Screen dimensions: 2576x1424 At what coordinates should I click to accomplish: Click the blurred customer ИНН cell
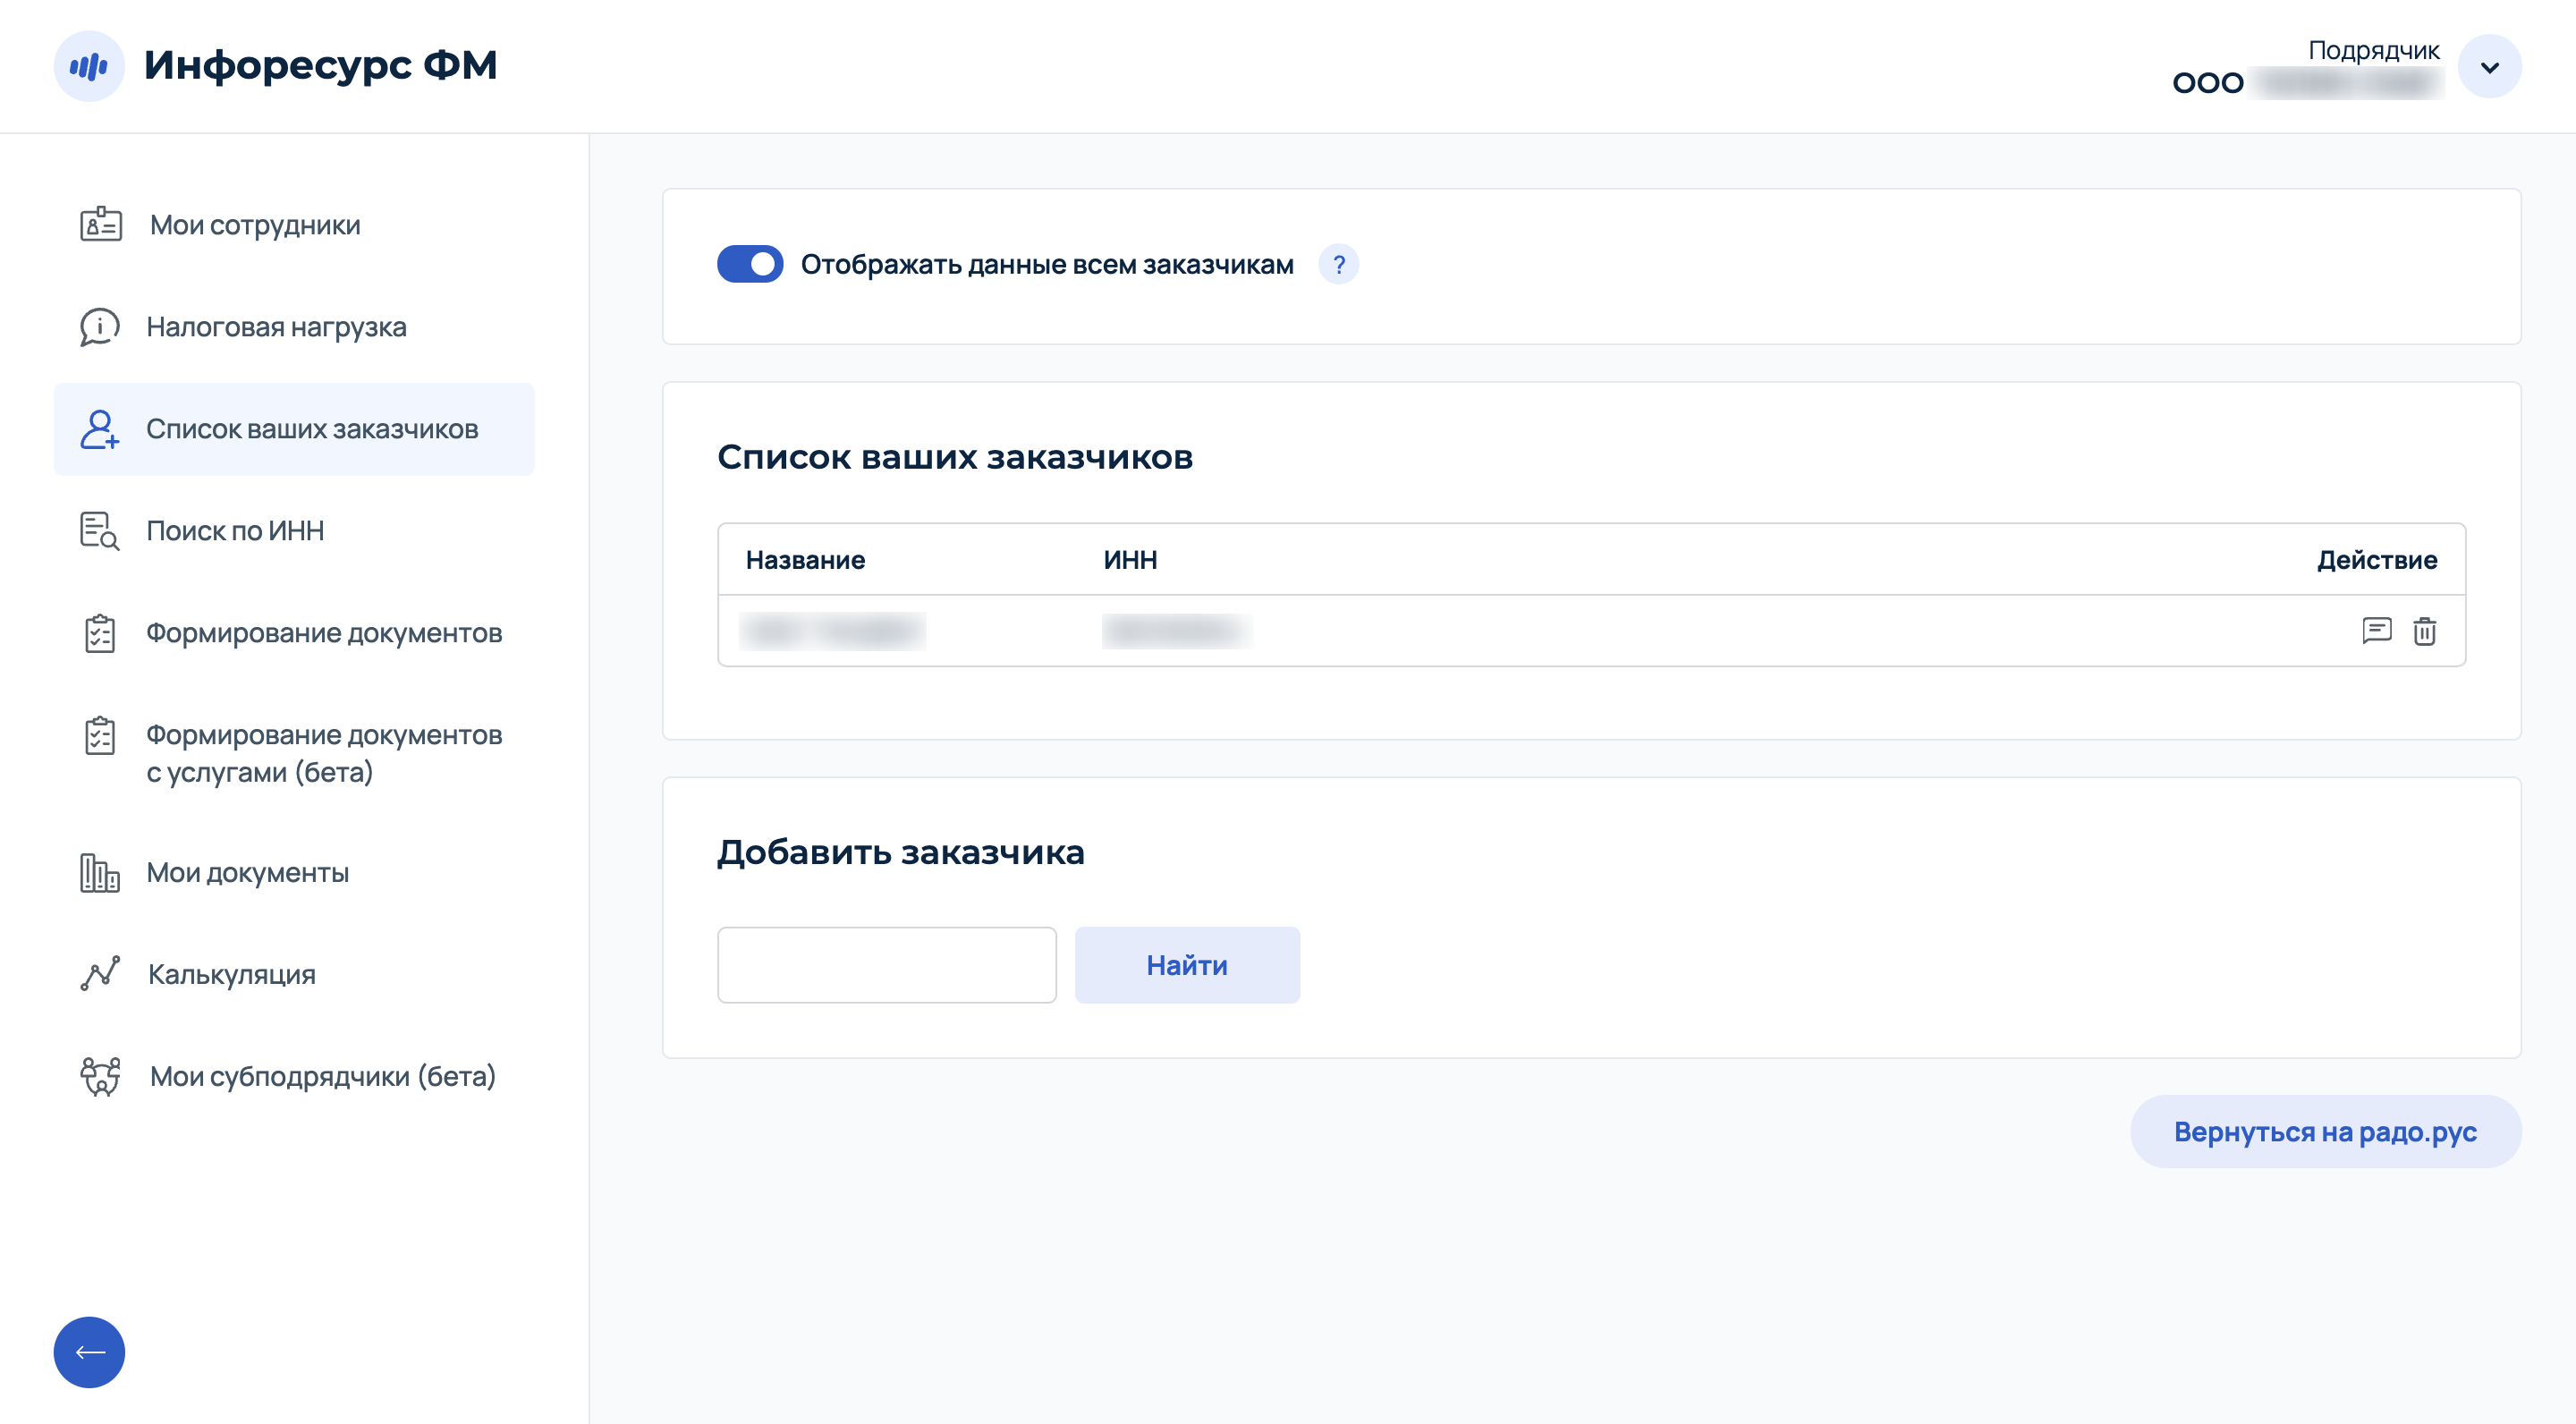[x=1177, y=631]
